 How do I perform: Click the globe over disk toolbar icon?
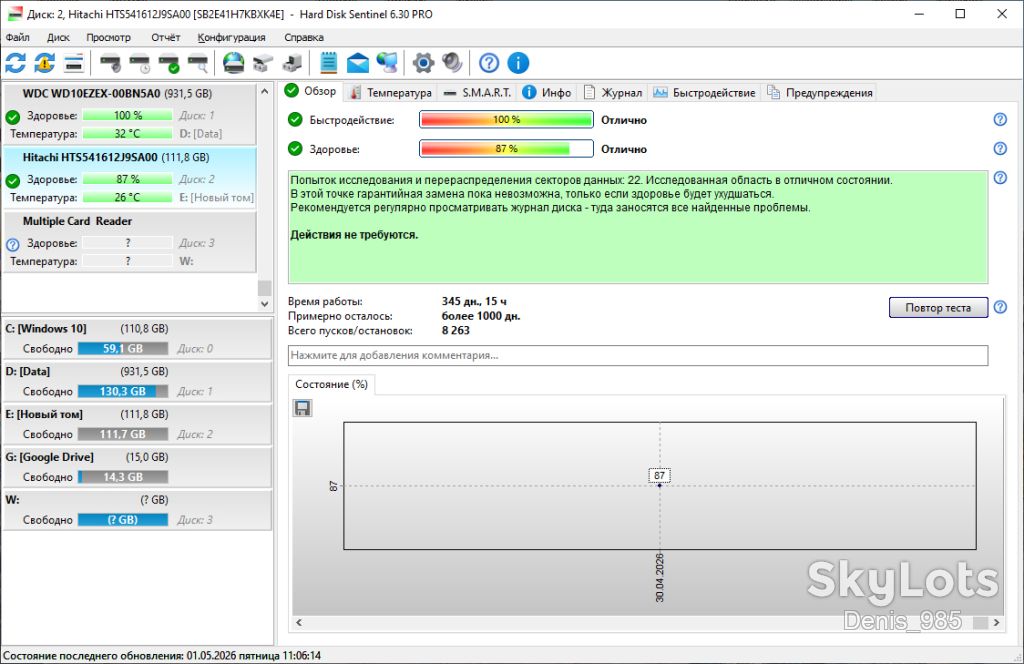click(233, 63)
